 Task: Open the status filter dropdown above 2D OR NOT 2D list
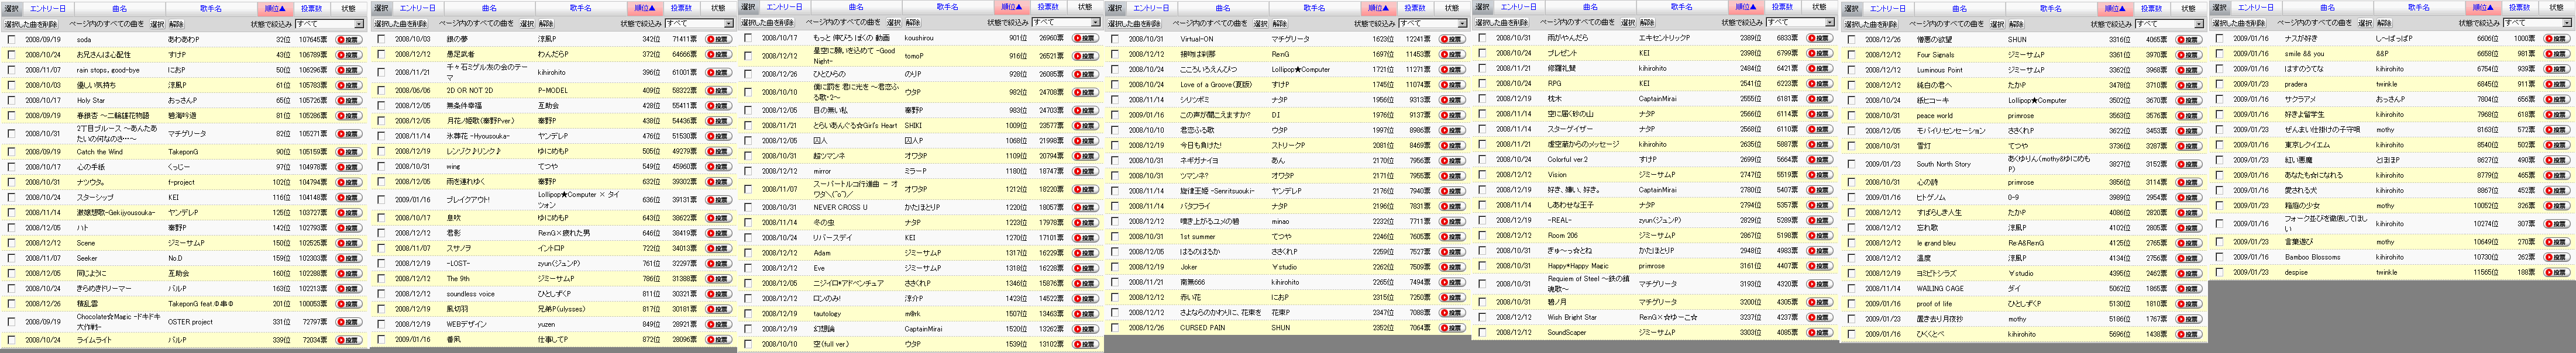pos(699,24)
